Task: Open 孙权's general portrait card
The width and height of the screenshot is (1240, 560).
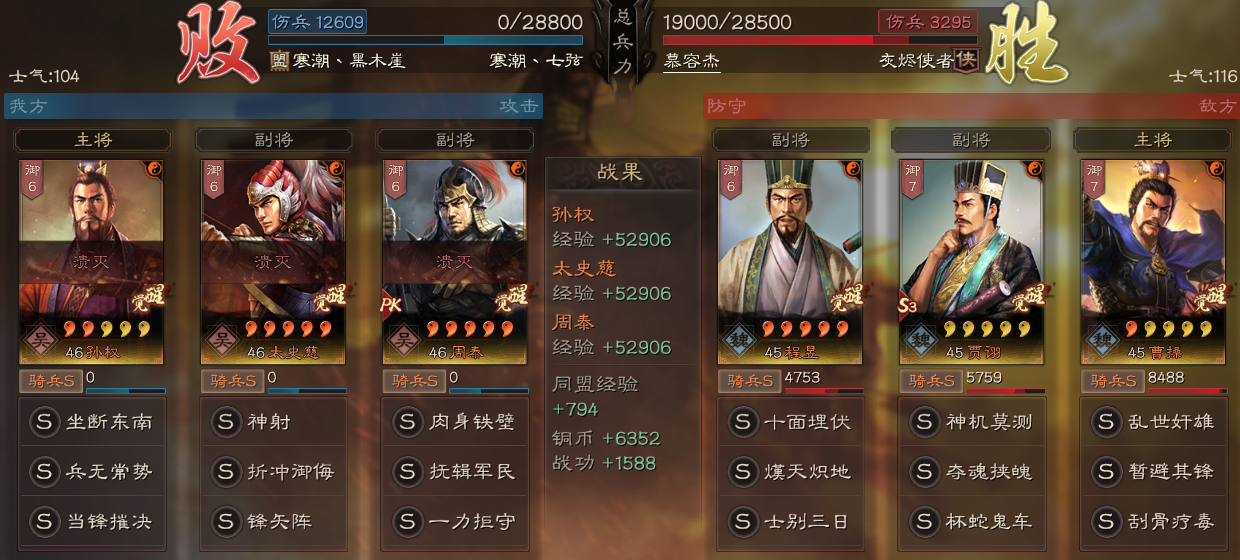Action: click(91, 261)
